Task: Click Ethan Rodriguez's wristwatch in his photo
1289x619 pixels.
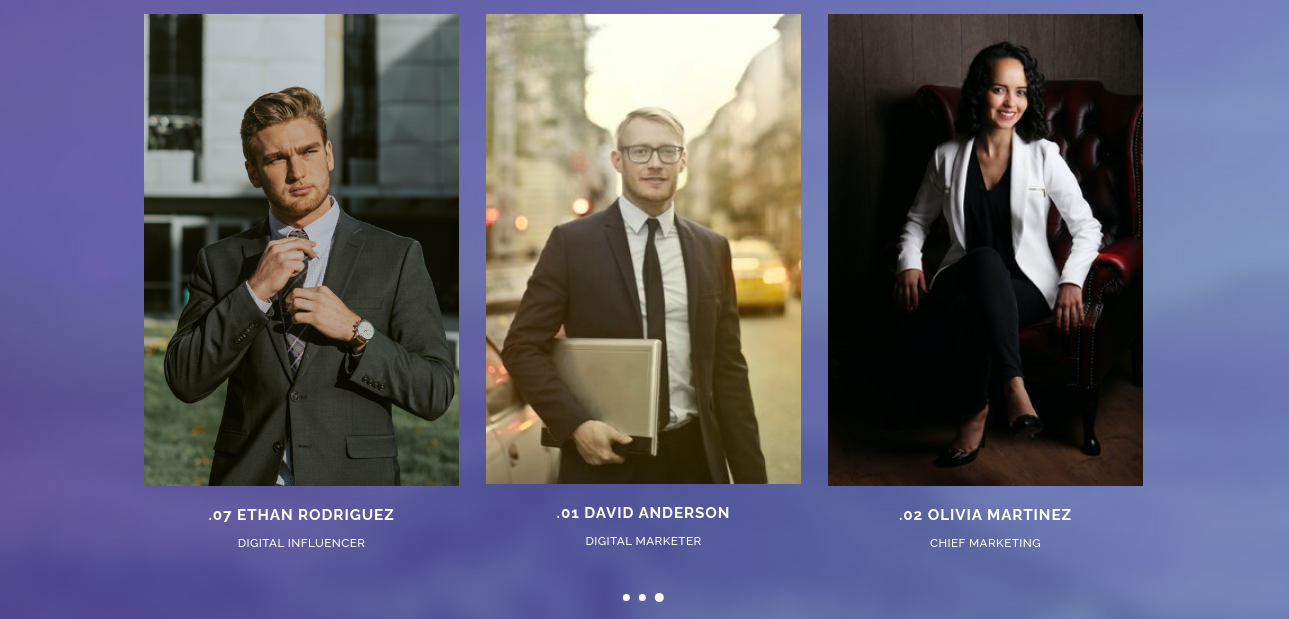Action: pos(361,333)
